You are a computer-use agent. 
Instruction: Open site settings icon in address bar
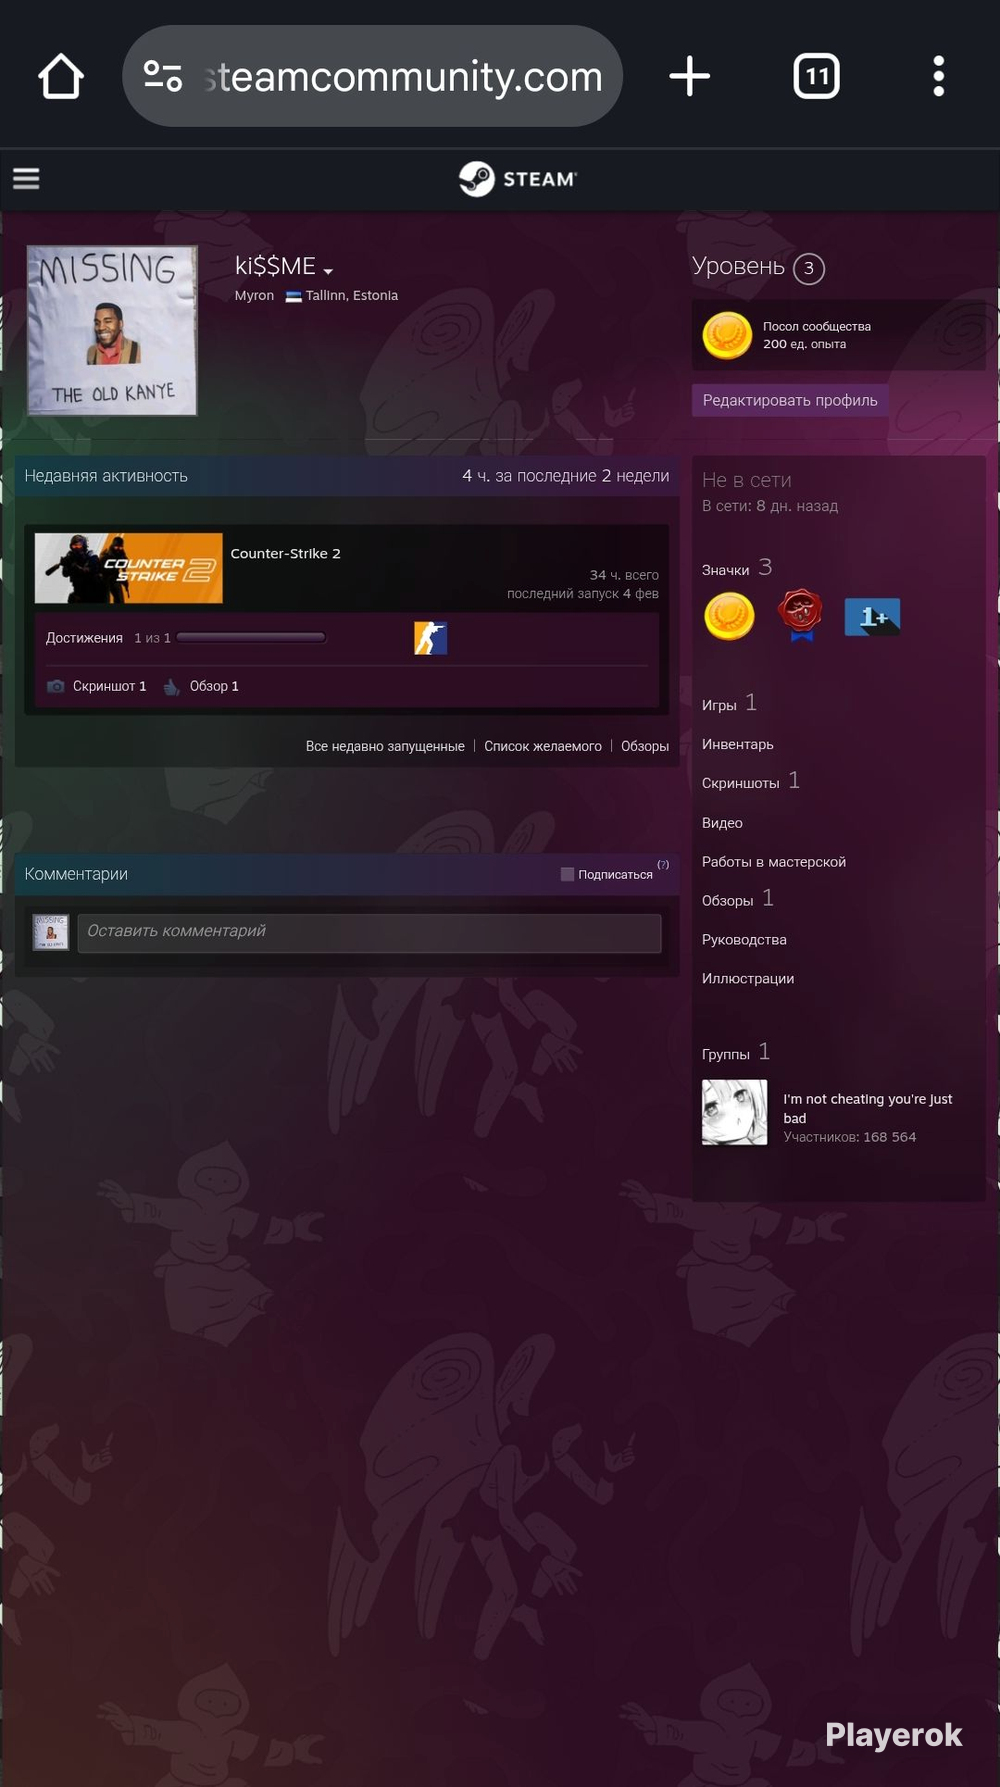point(162,76)
